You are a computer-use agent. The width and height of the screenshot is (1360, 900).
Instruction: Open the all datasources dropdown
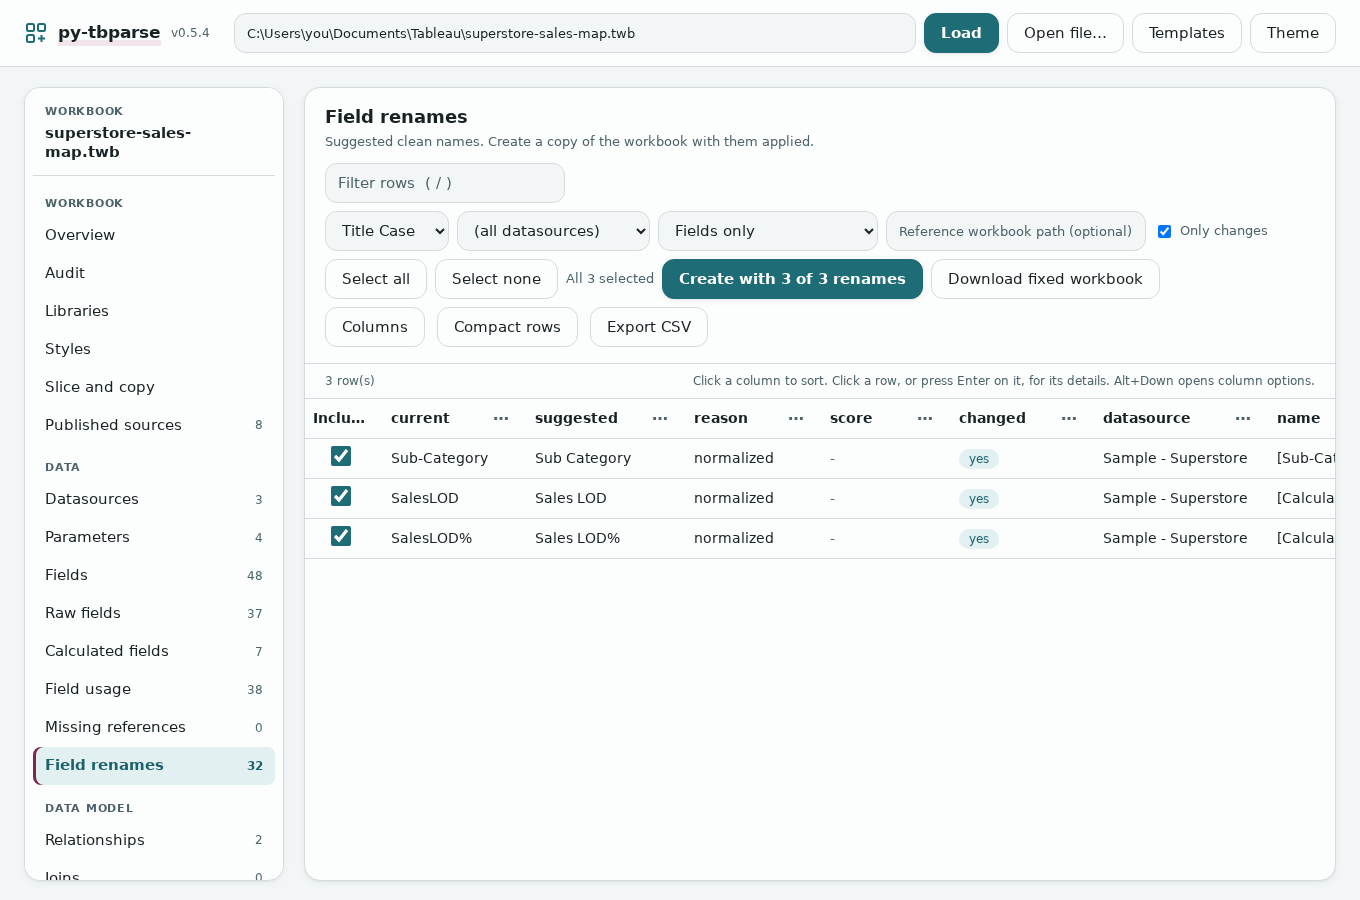(553, 231)
